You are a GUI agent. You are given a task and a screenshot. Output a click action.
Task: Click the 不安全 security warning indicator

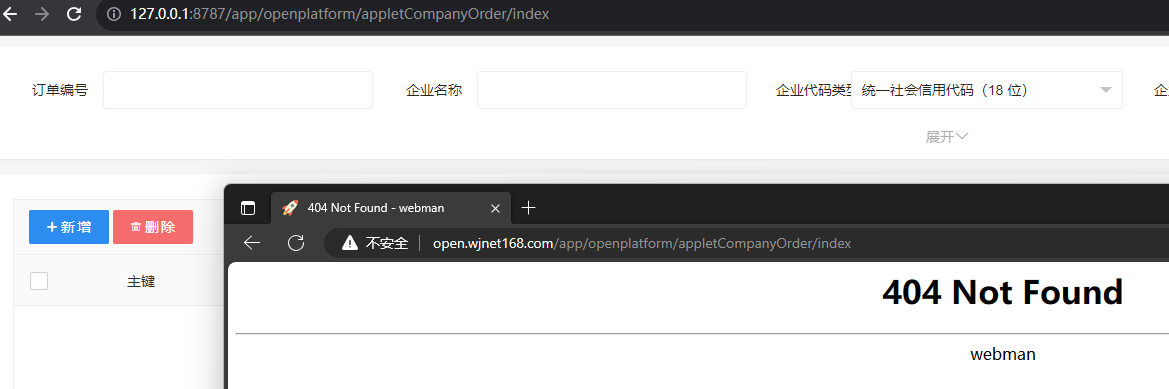point(375,243)
